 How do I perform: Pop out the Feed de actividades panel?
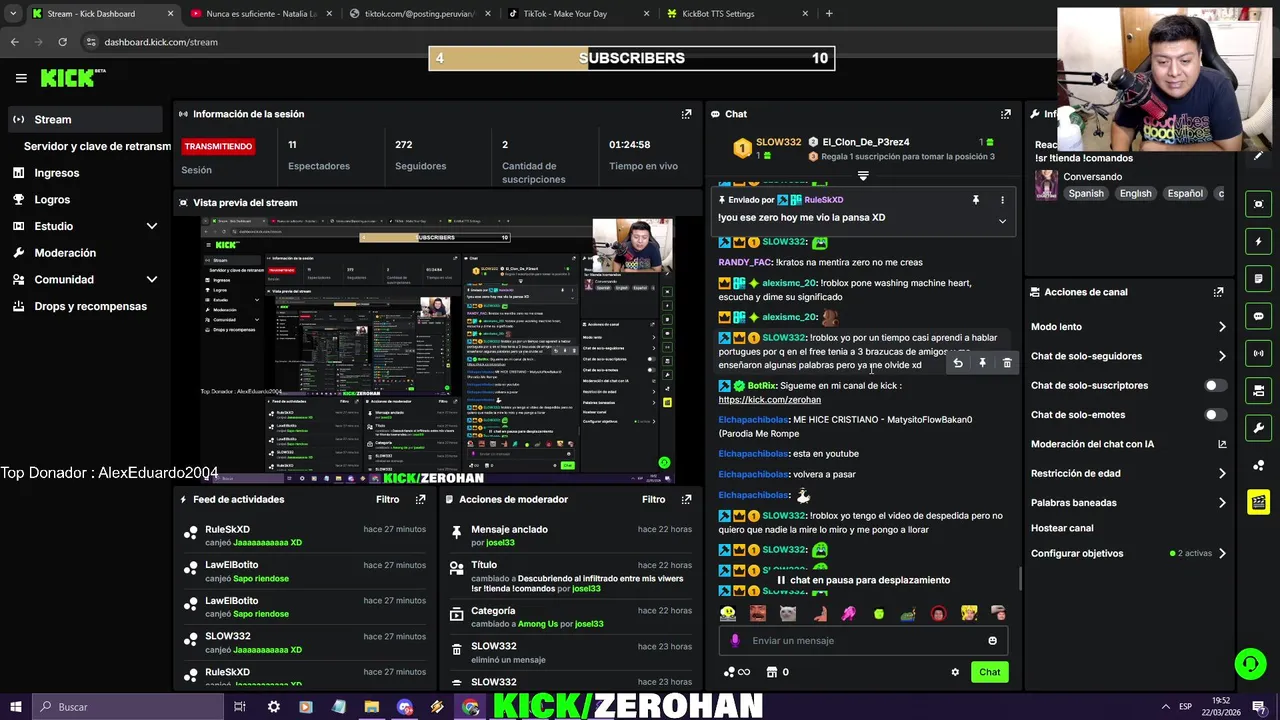click(420, 499)
